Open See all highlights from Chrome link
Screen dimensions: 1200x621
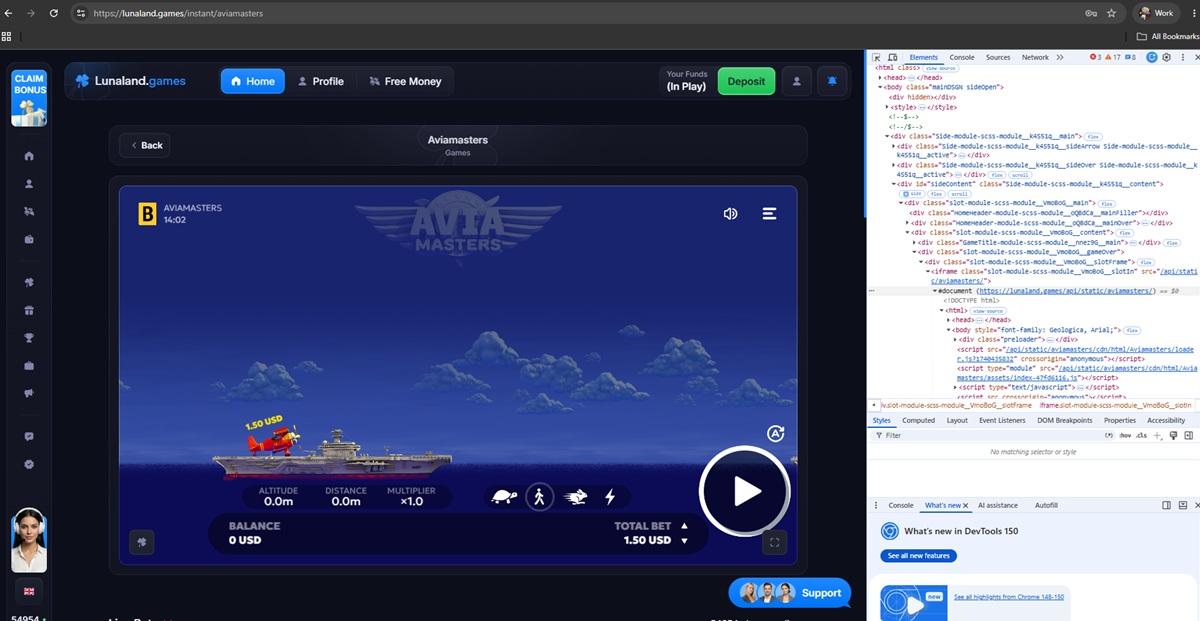point(1008,597)
